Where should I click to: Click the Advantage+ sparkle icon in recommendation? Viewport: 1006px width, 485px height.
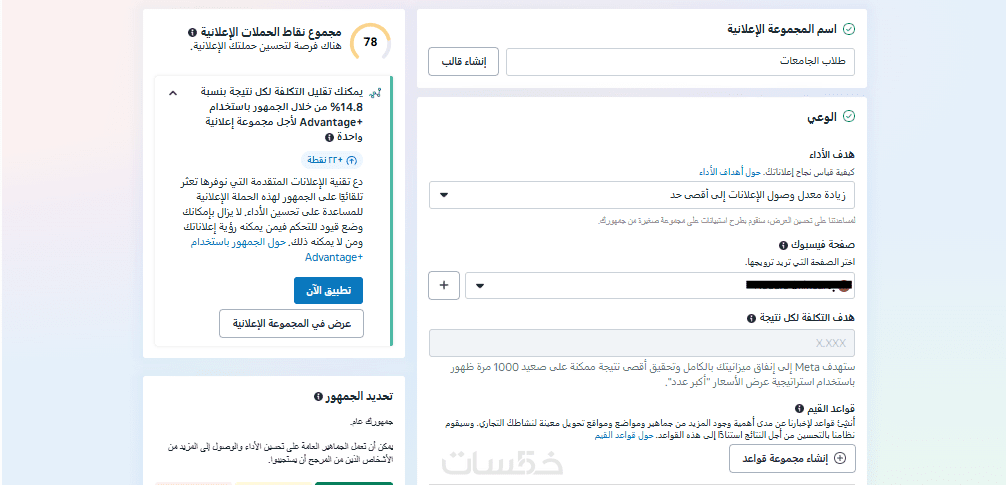pos(377,92)
